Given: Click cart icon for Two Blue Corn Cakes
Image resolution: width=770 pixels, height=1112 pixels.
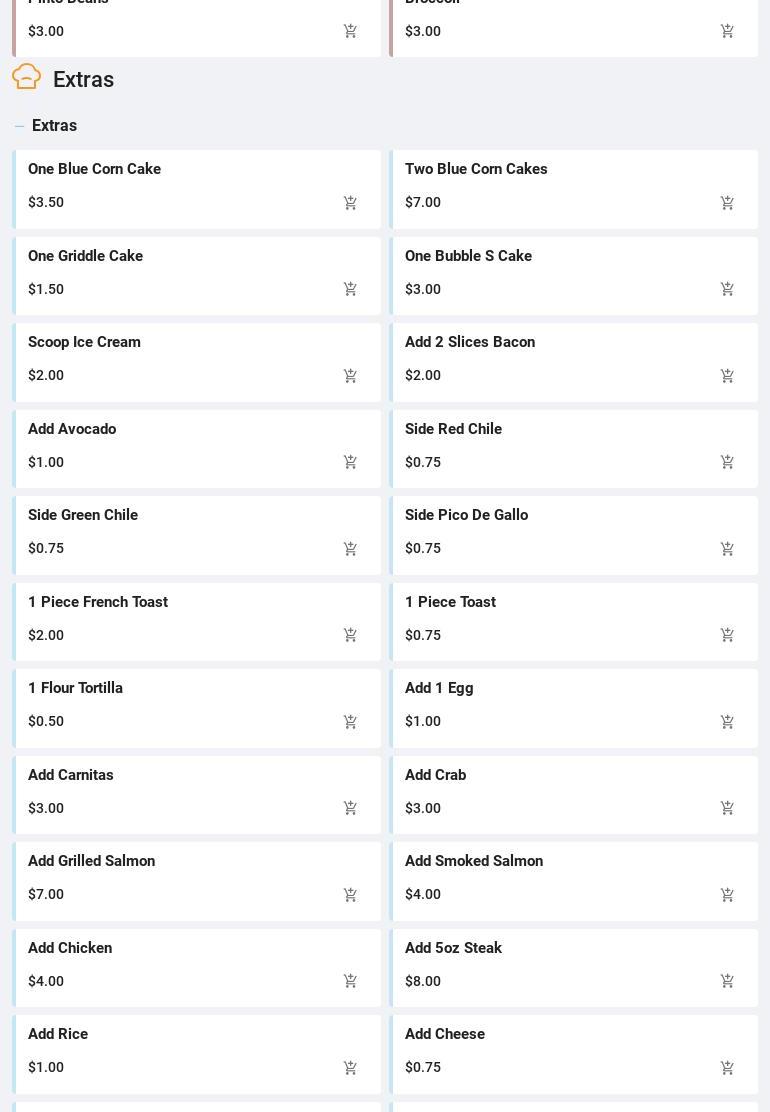Looking at the screenshot, I should point(727,203).
